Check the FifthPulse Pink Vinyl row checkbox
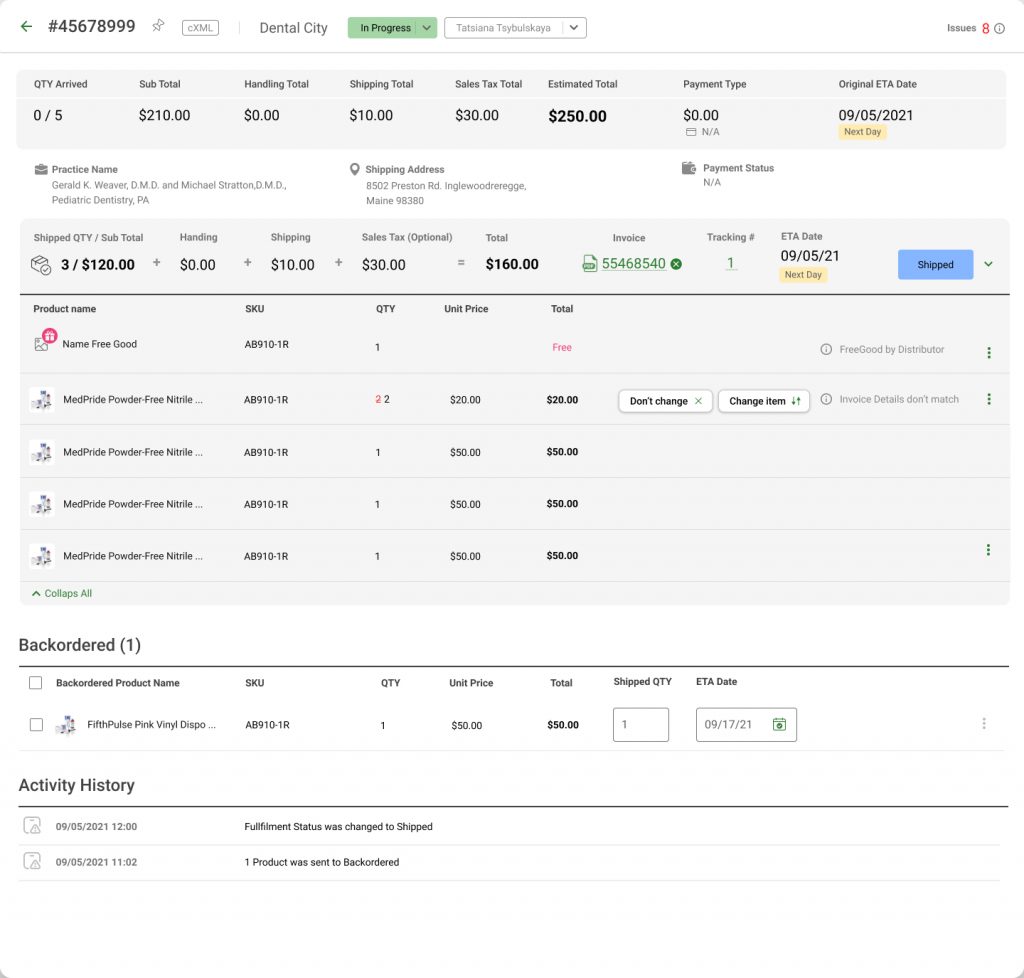 36,725
